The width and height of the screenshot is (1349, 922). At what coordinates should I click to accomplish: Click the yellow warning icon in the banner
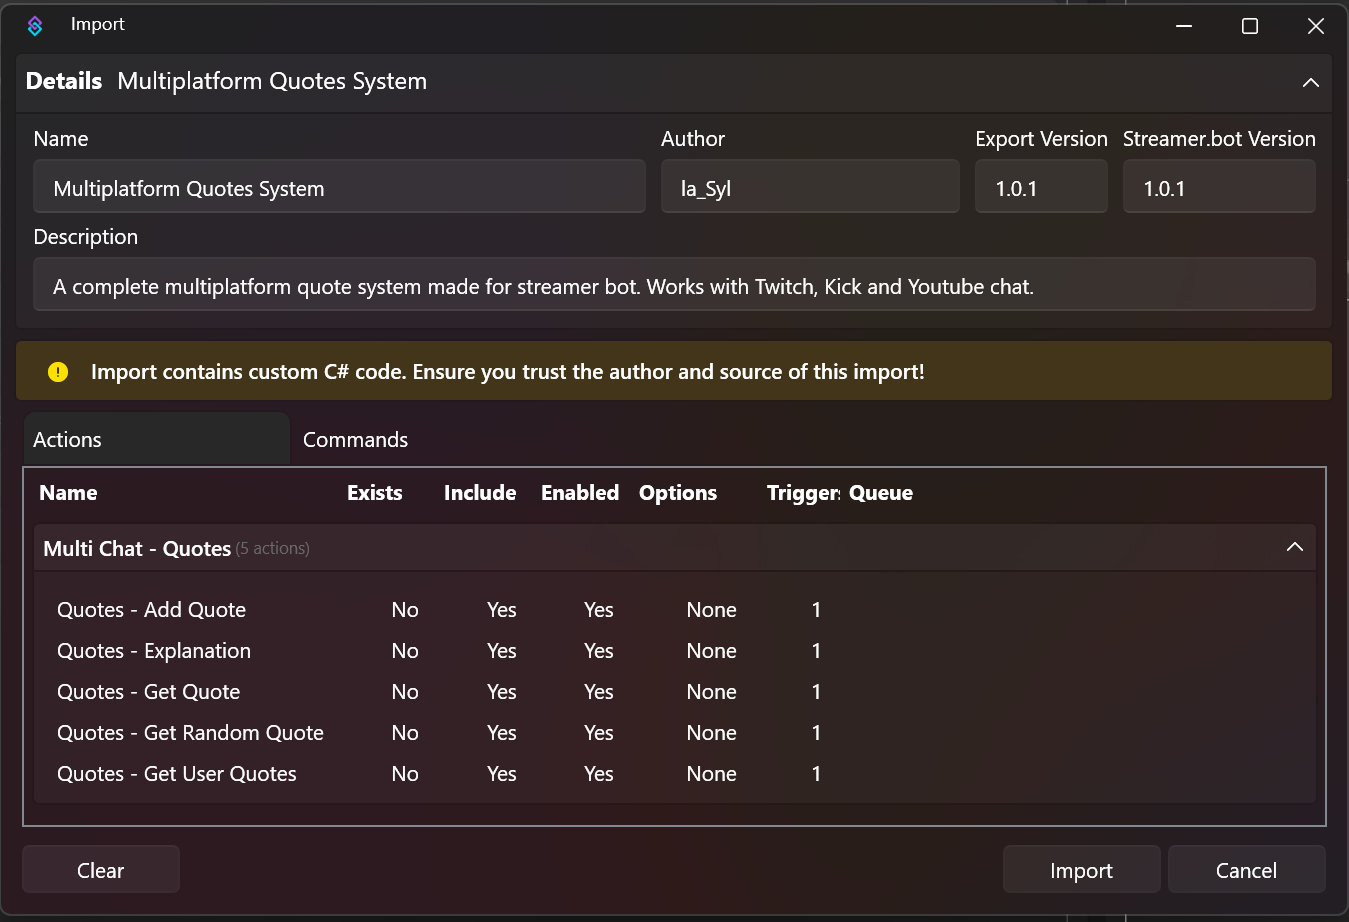(x=57, y=371)
